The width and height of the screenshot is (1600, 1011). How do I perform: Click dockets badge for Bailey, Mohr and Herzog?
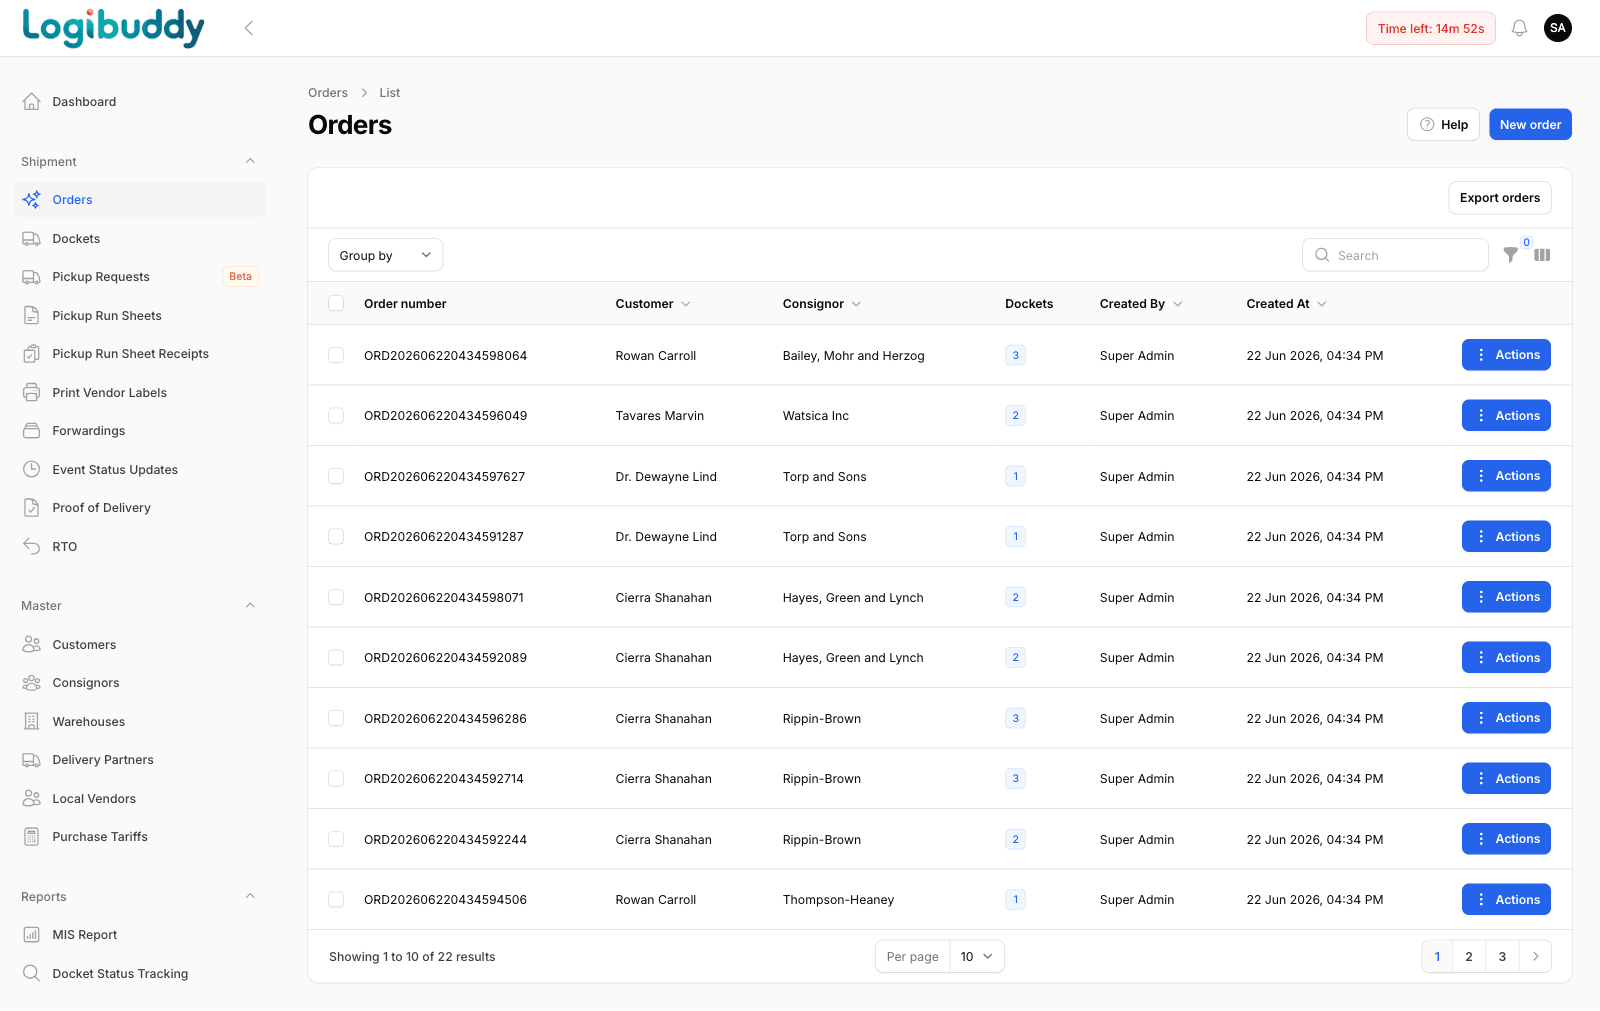tap(1015, 355)
